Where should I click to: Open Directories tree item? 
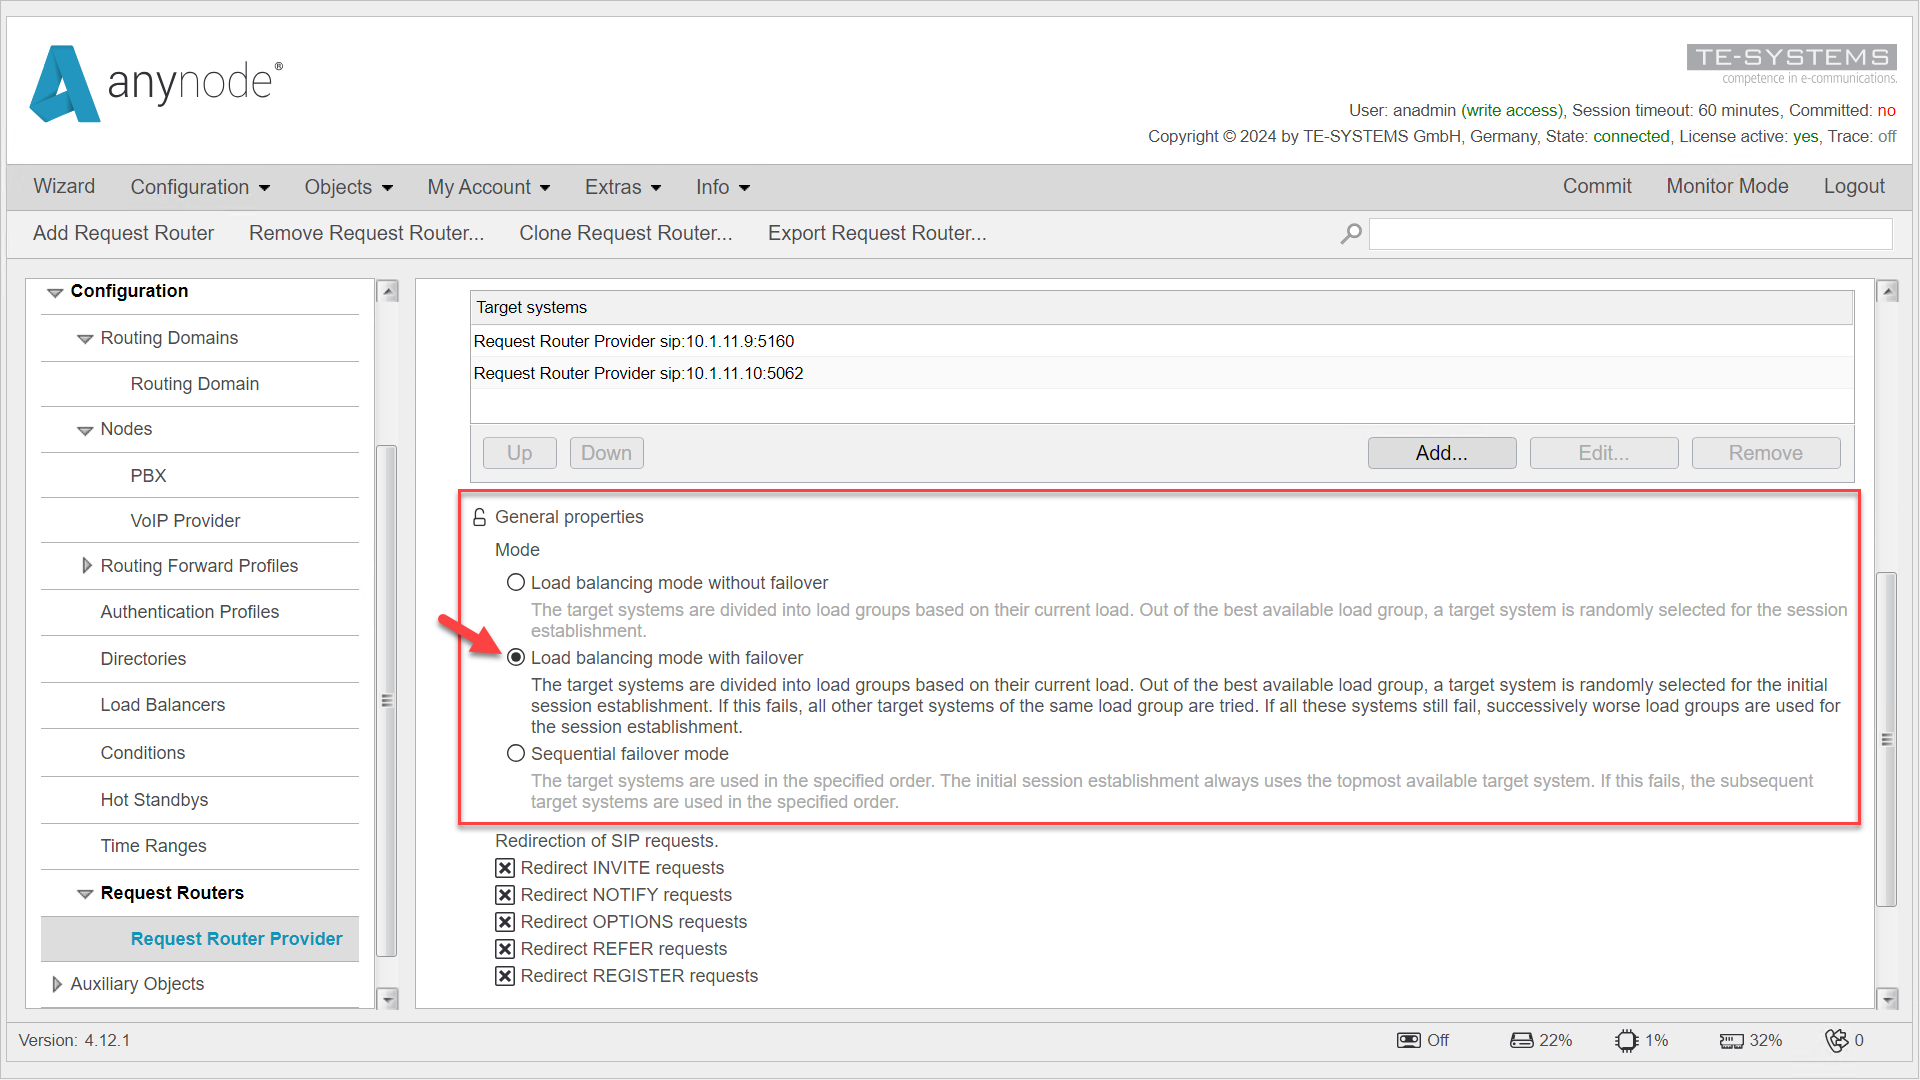(x=143, y=659)
